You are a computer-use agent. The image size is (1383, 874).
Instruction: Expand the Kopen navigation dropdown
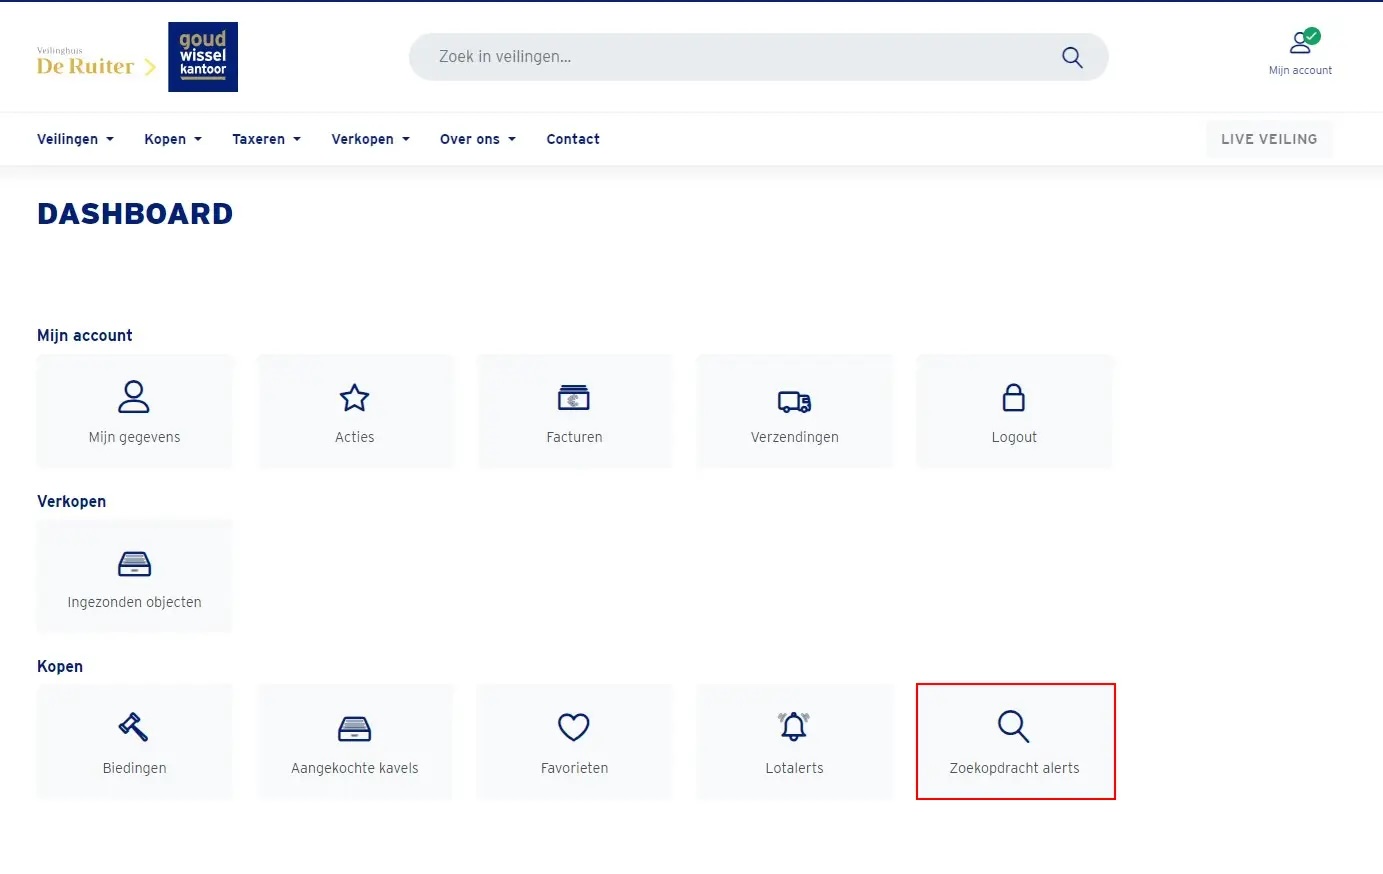point(172,139)
